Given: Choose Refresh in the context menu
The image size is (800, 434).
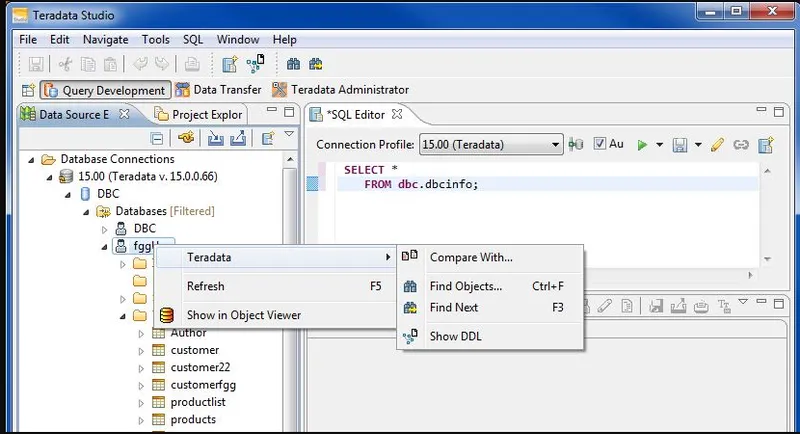Looking at the screenshot, I should [276, 286].
